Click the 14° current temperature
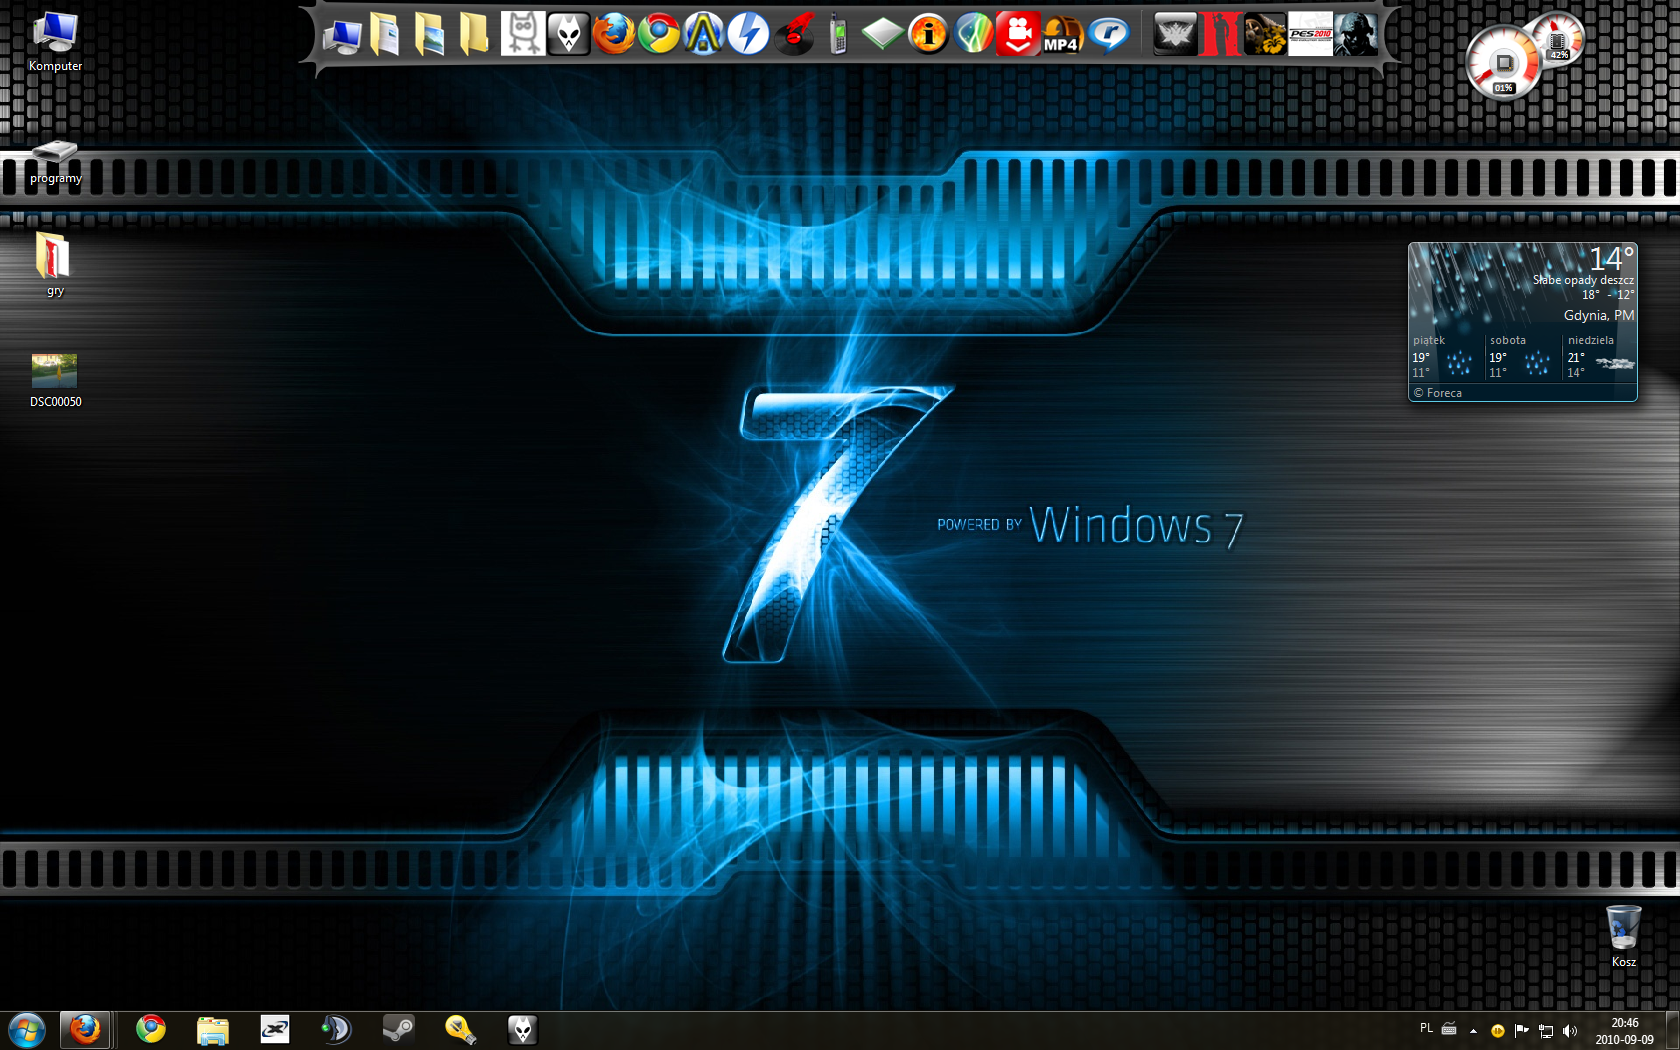 [x=1610, y=258]
